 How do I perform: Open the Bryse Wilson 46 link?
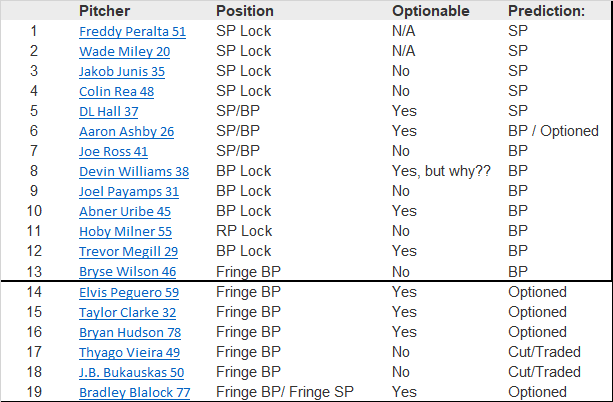(x=127, y=272)
